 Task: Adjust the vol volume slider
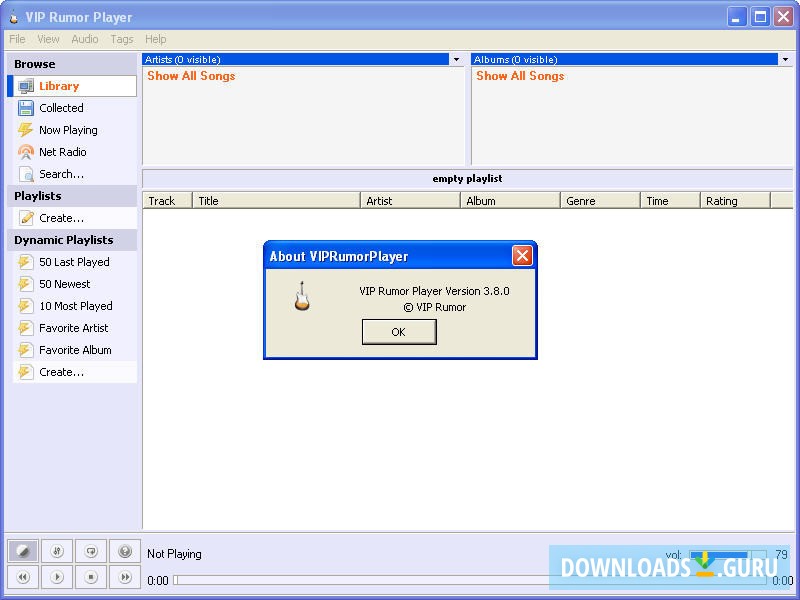pos(728,555)
